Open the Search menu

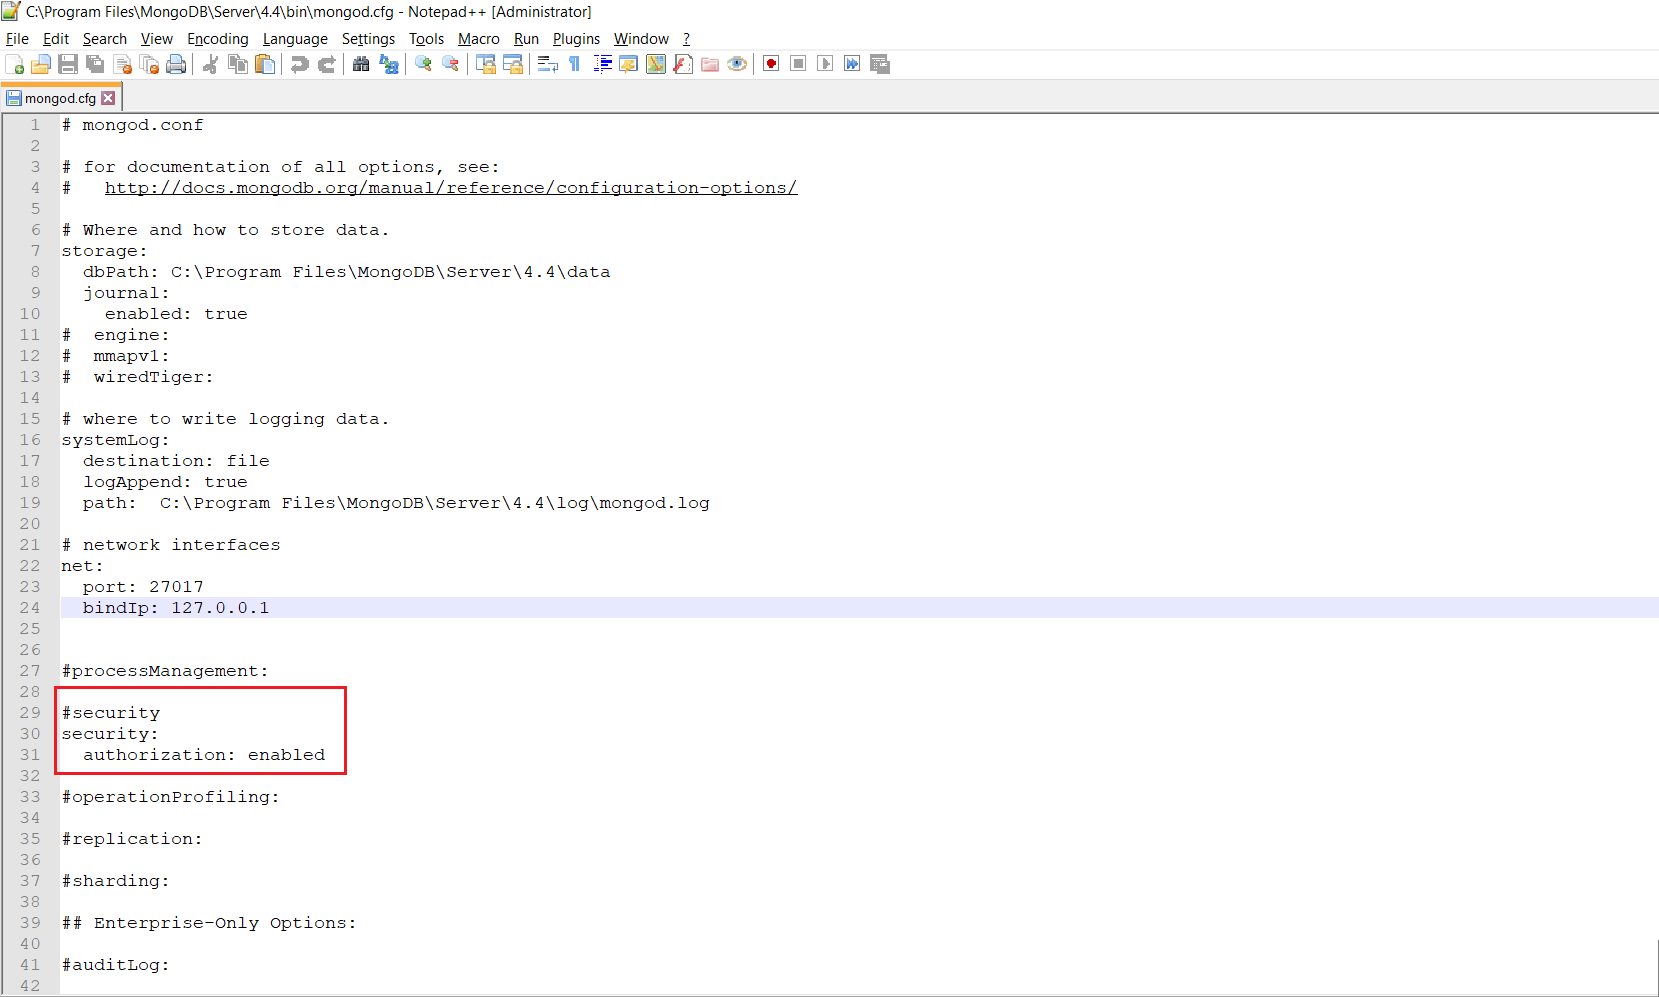pos(105,39)
